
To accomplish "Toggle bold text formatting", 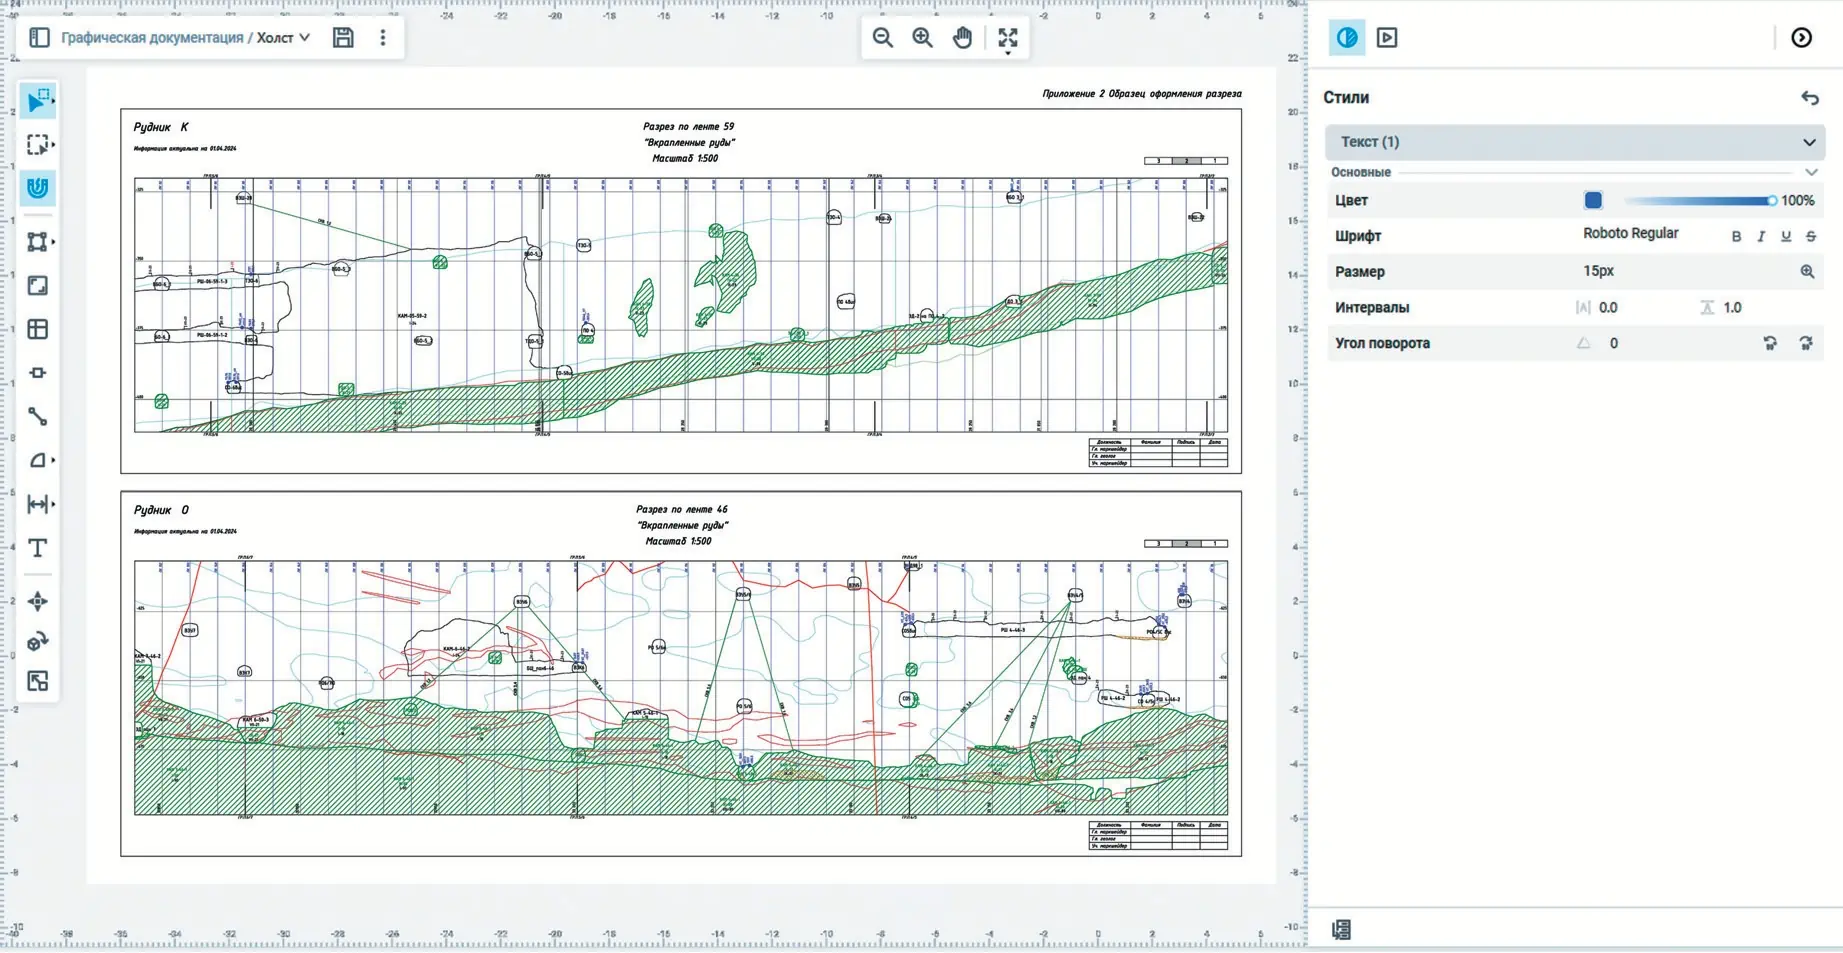I will click(1736, 237).
